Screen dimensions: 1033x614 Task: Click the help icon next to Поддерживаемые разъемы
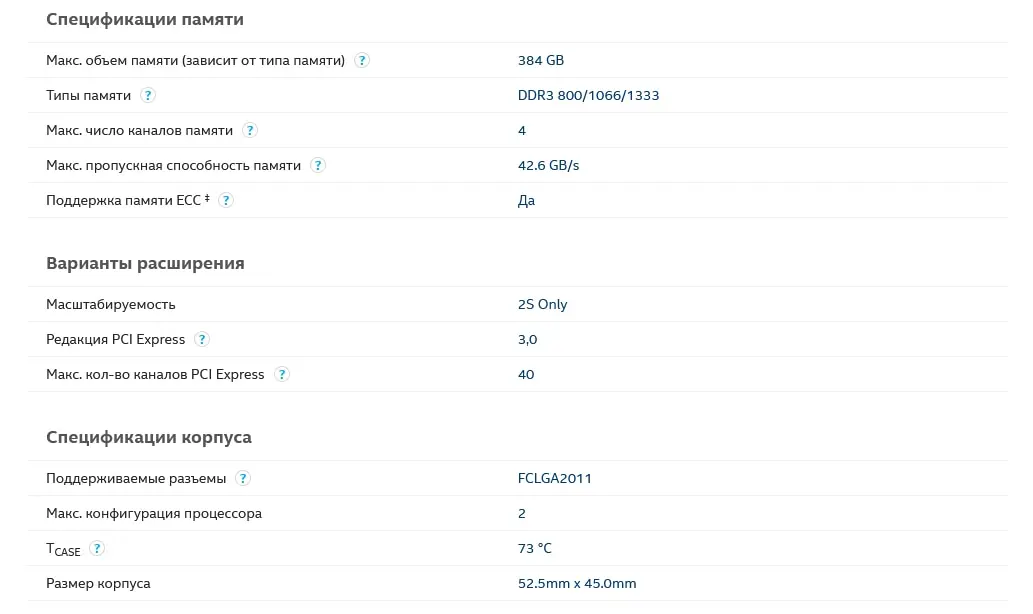(x=243, y=478)
